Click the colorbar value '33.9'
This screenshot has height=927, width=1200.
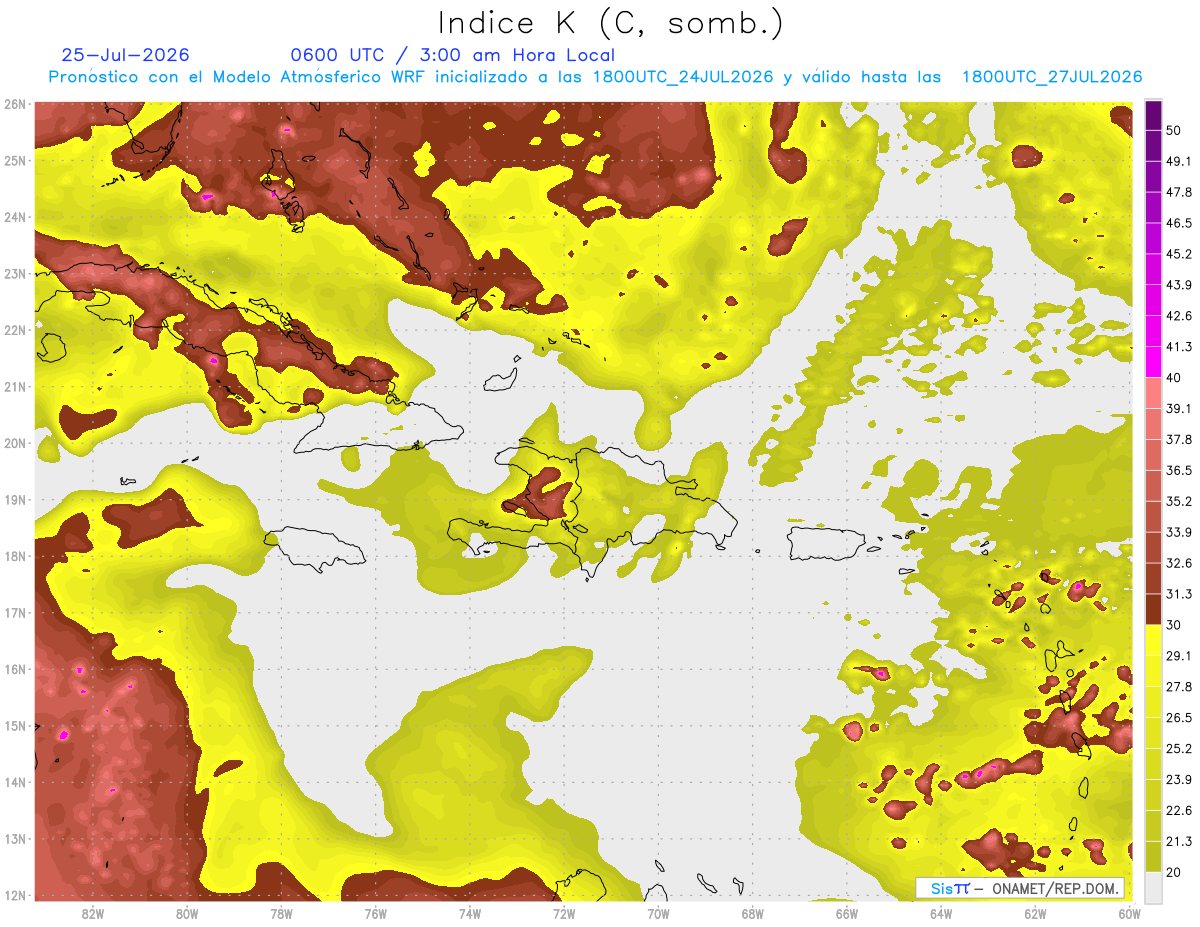click(1178, 532)
